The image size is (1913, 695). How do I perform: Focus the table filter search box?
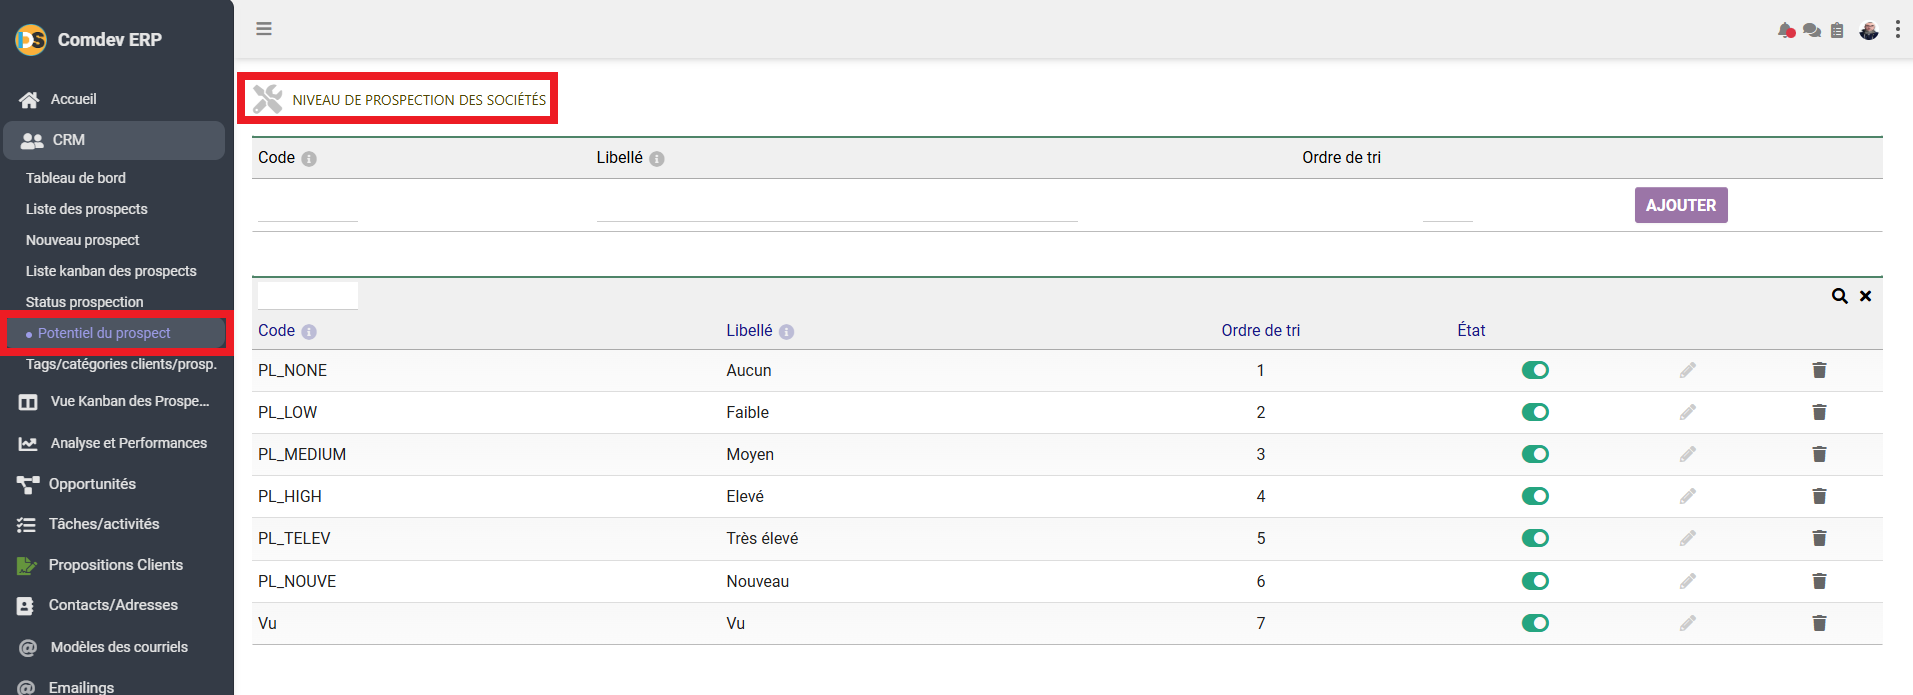click(308, 296)
